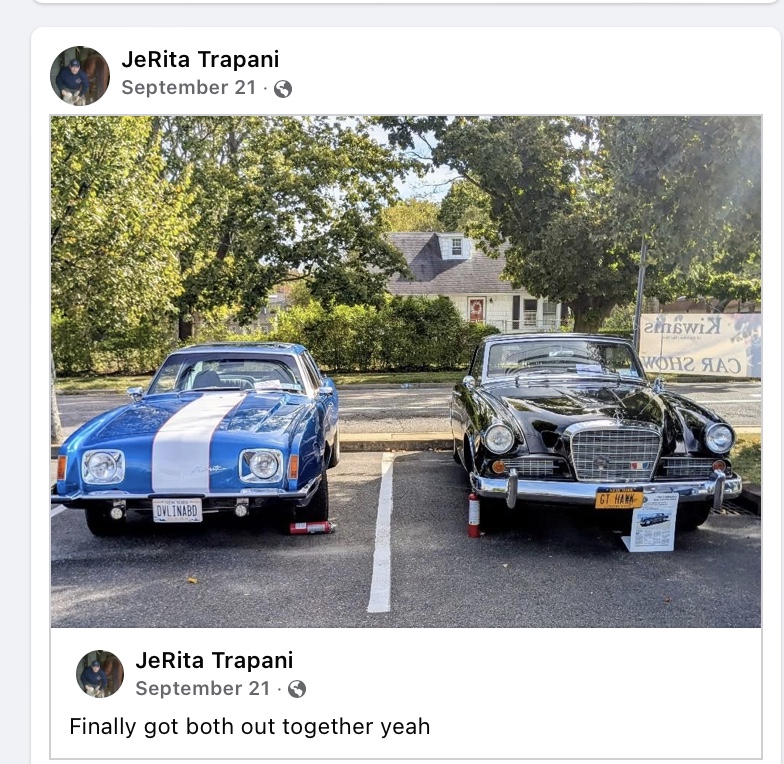Click the shared post's globe privacy icon

point(297,690)
